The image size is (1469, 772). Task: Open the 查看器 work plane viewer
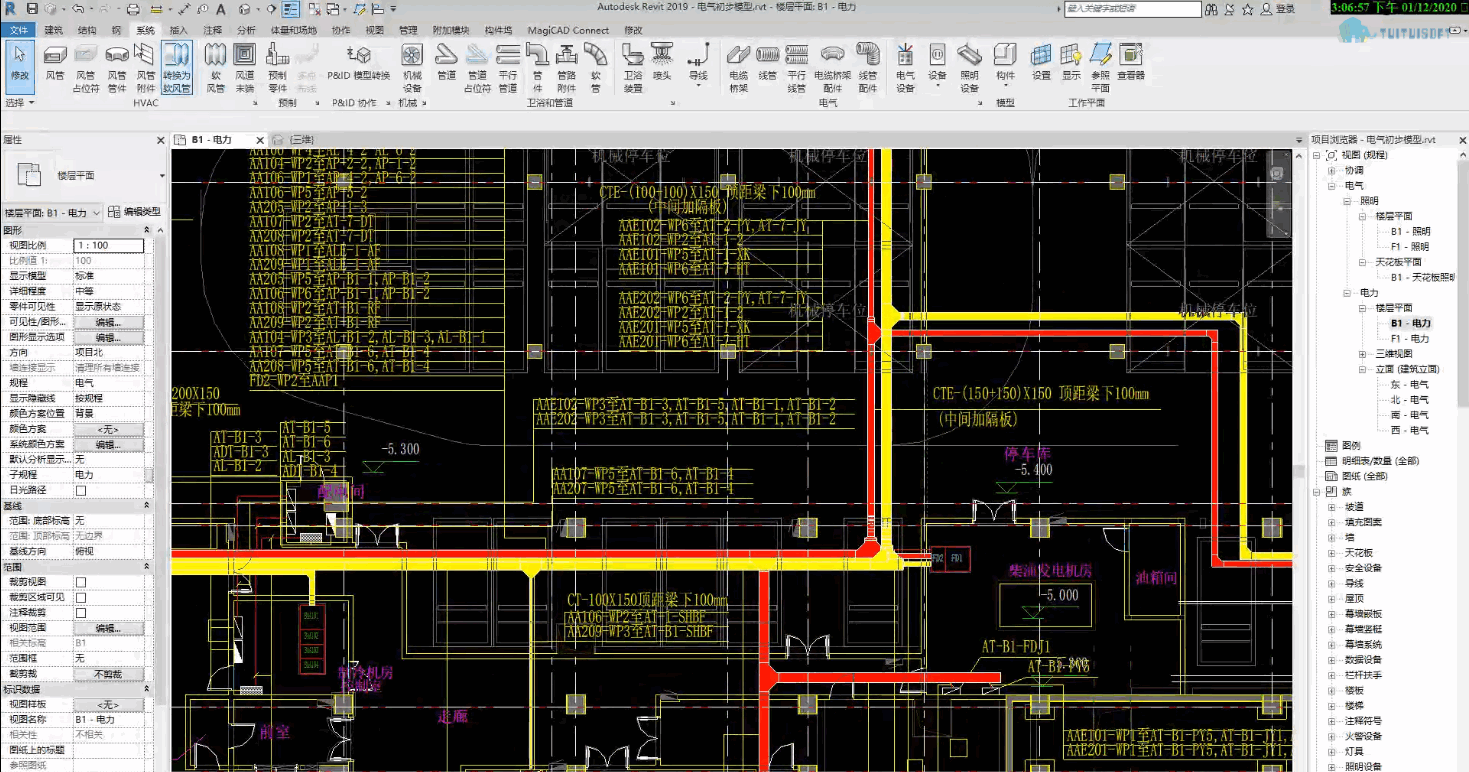click(x=1131, y=62)
